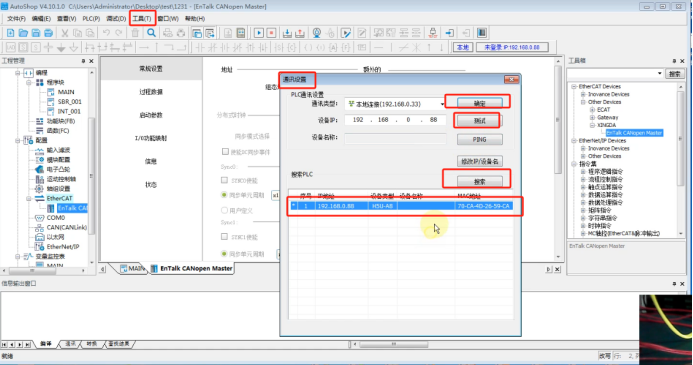Open the 帮助(H) menu
693x365 pixels.
195,19
